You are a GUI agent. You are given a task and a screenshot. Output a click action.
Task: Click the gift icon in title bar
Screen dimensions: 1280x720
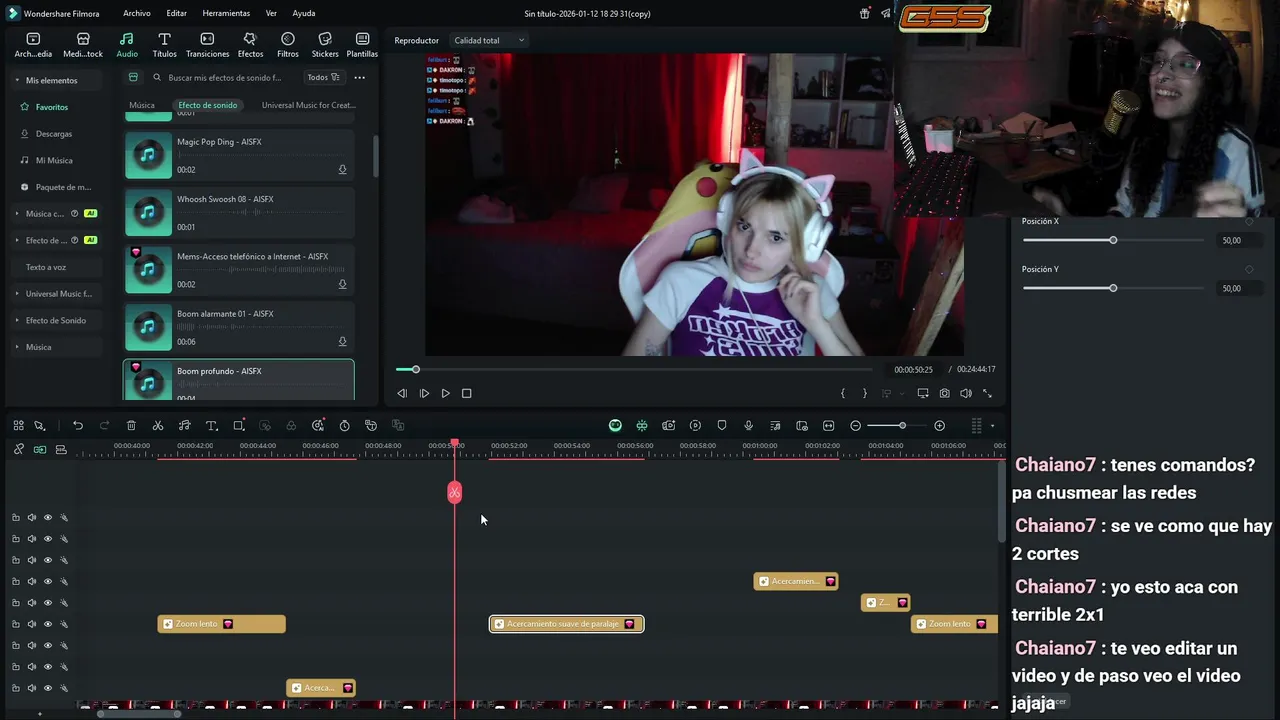pyautogui.click(x=865, y=14)
